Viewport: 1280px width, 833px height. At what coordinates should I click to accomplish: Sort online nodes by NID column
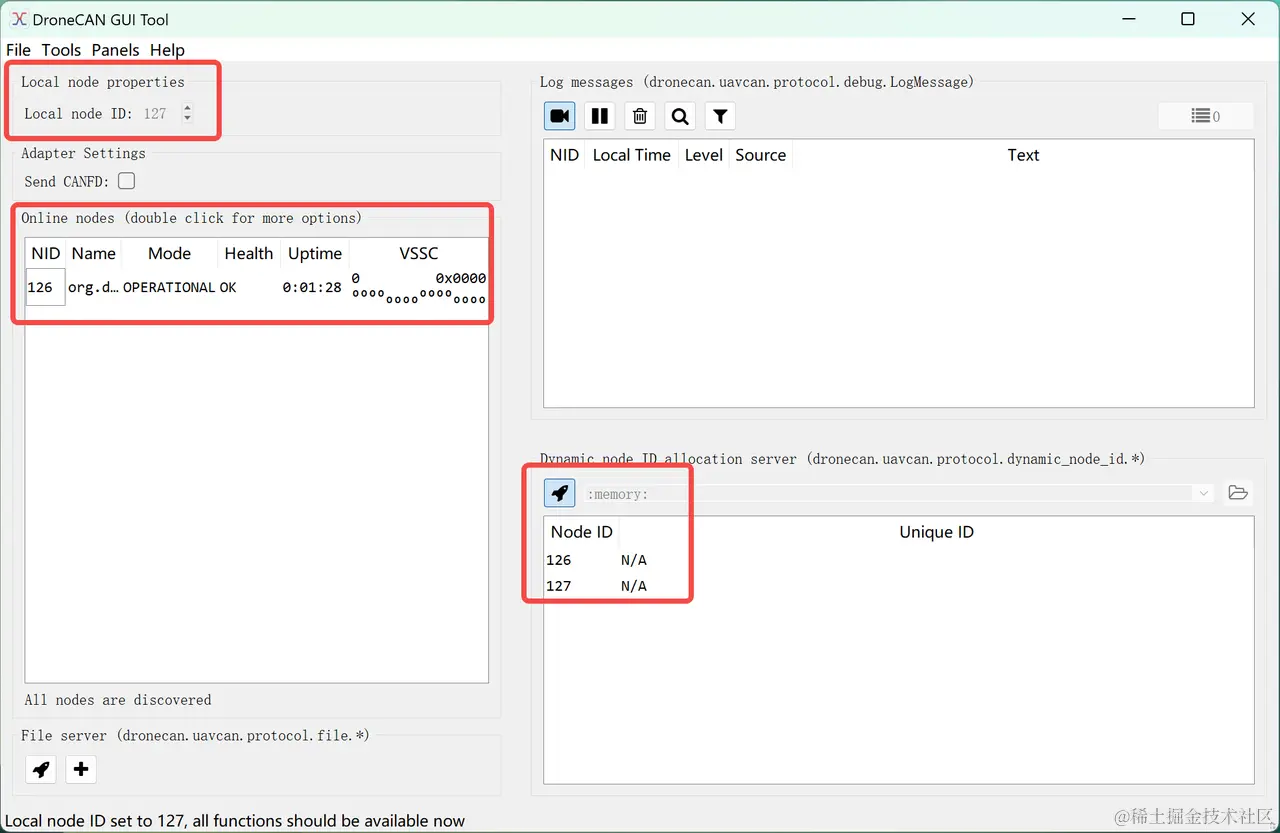pyautogui.click(x=46, y=253)
